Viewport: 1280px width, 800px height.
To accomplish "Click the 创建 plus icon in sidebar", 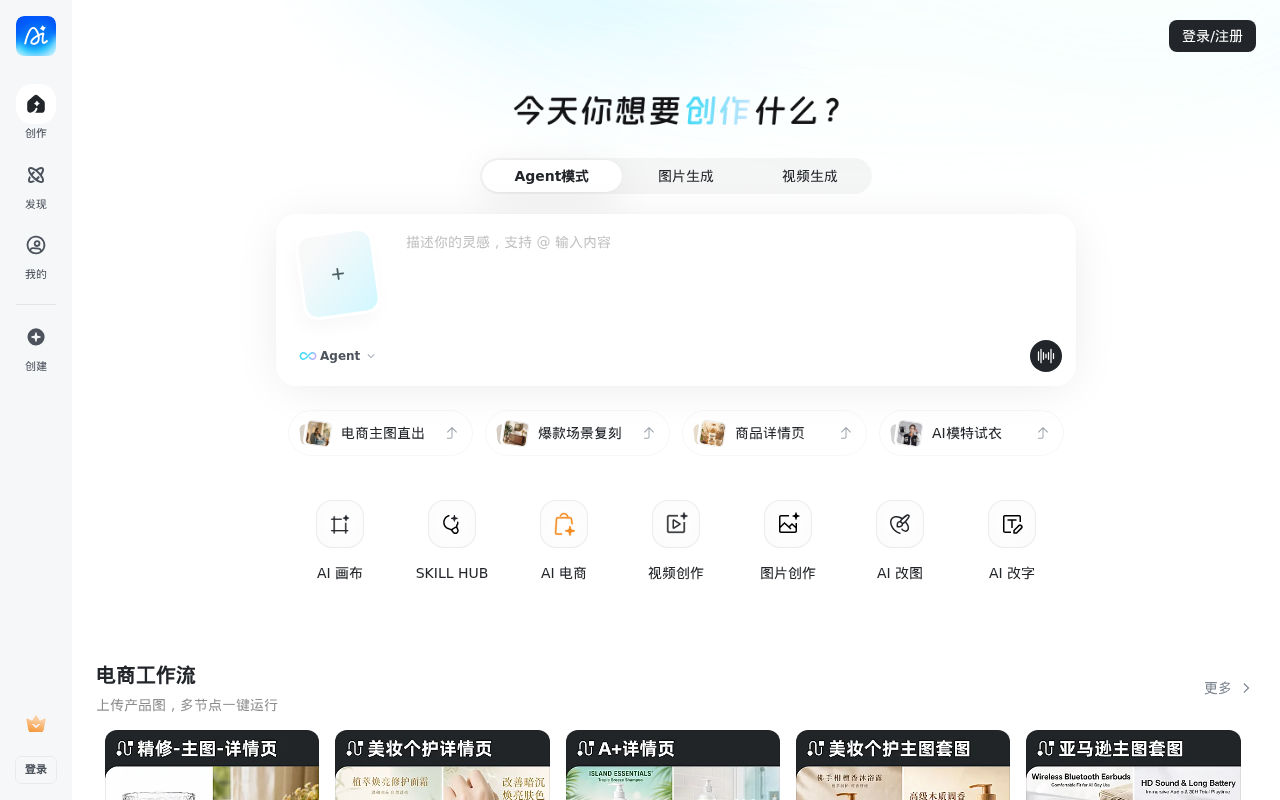I will pos(36,337).
